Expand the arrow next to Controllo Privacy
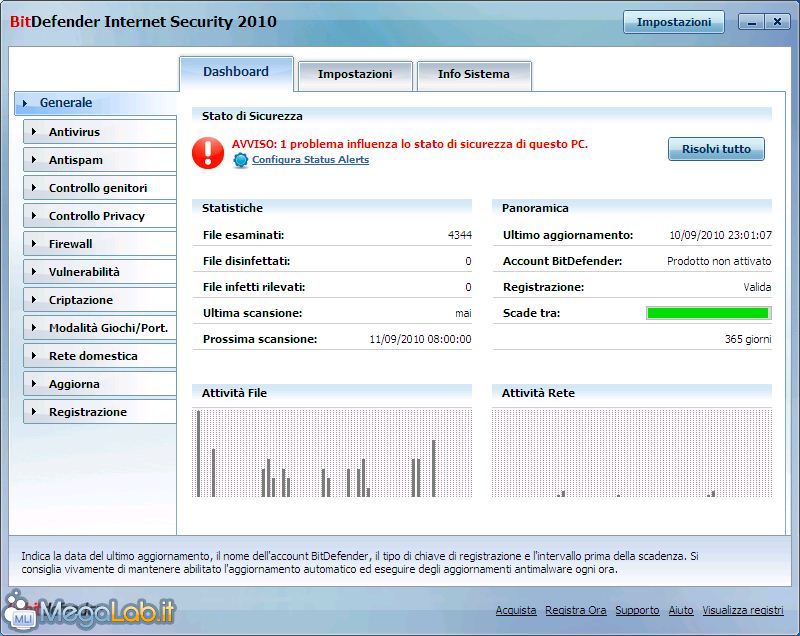Screen dimensions: 800x636 pyautogui.click(x=34, y=216)
